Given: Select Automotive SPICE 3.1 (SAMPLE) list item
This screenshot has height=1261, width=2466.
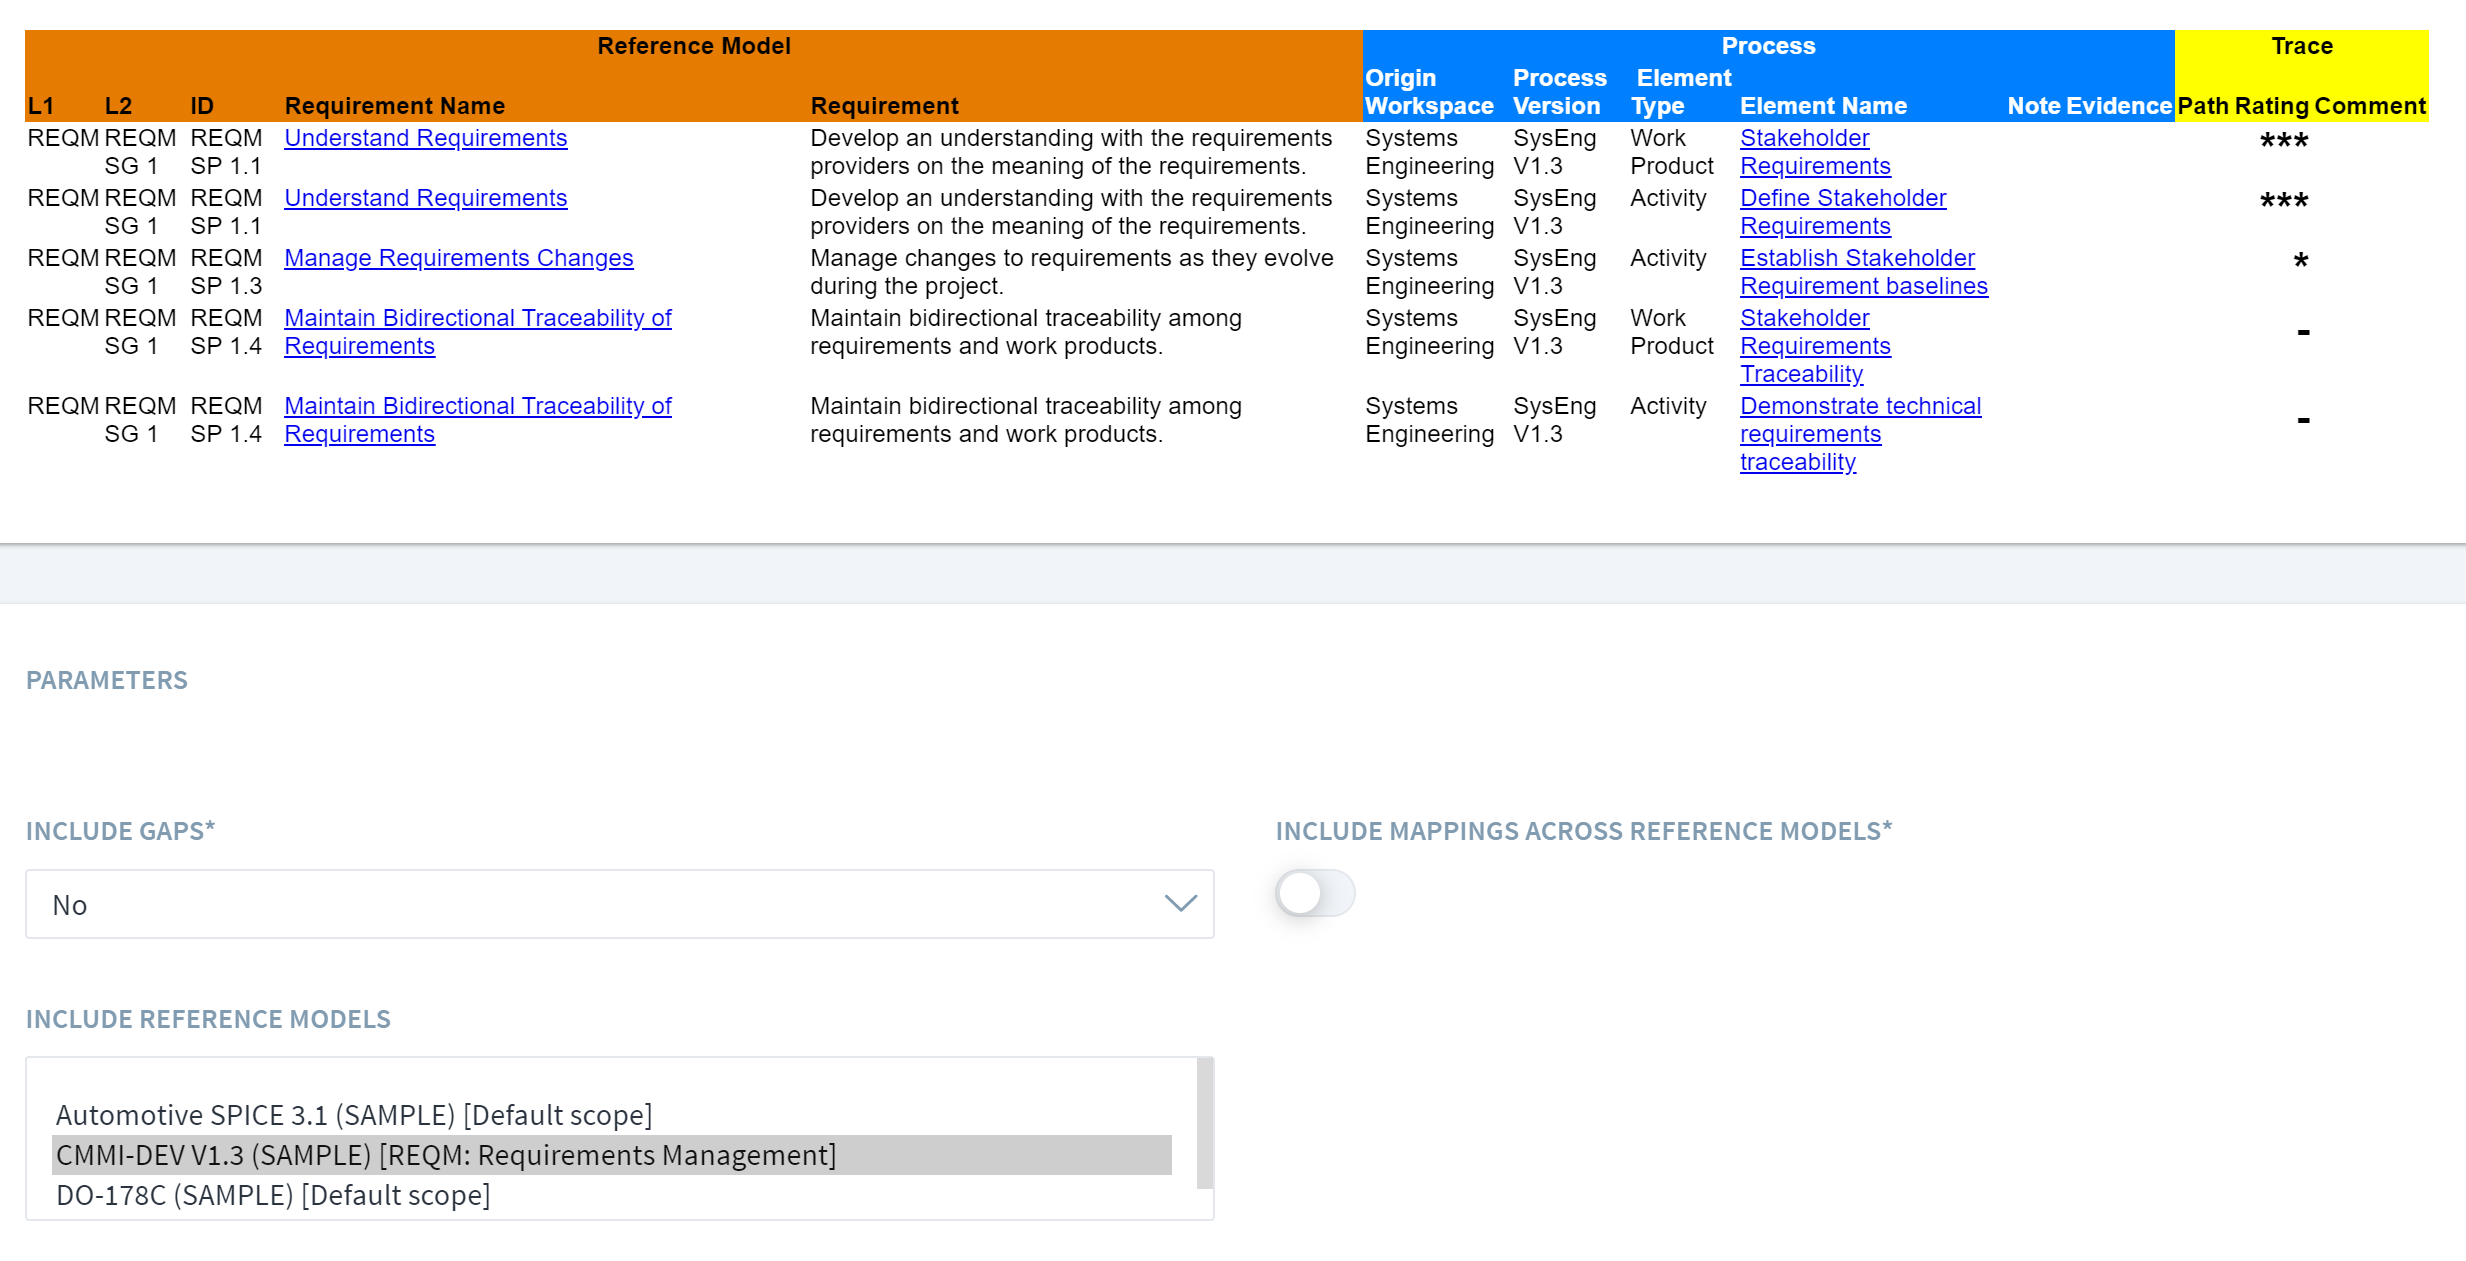Looking at the screenshot, I should [354, 1115].
